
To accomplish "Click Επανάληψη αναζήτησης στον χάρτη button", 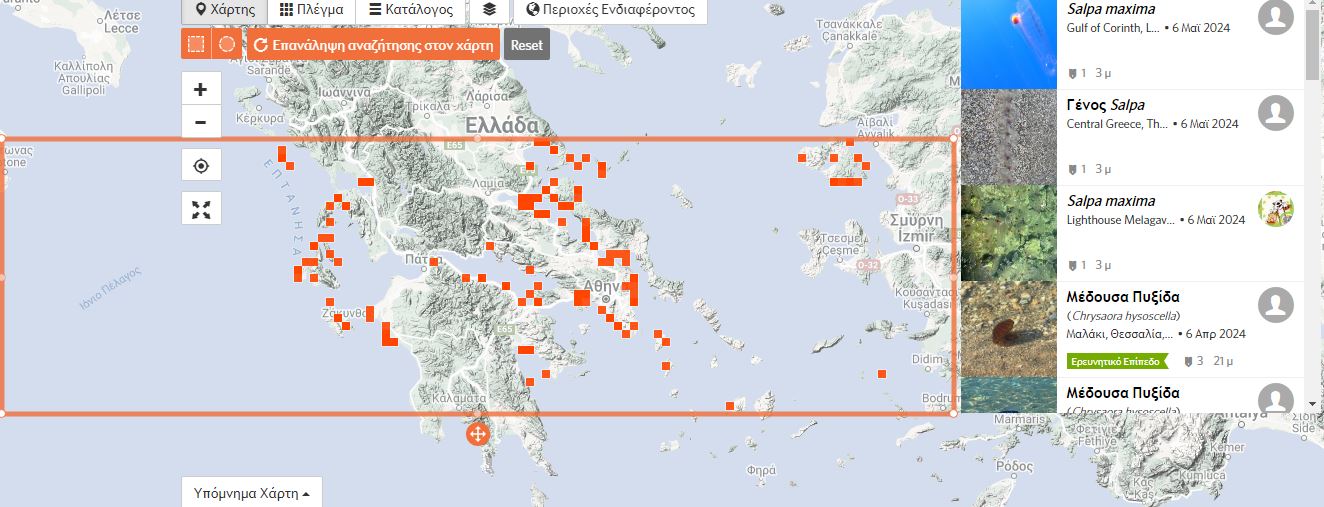I will (x=374, y=45).
